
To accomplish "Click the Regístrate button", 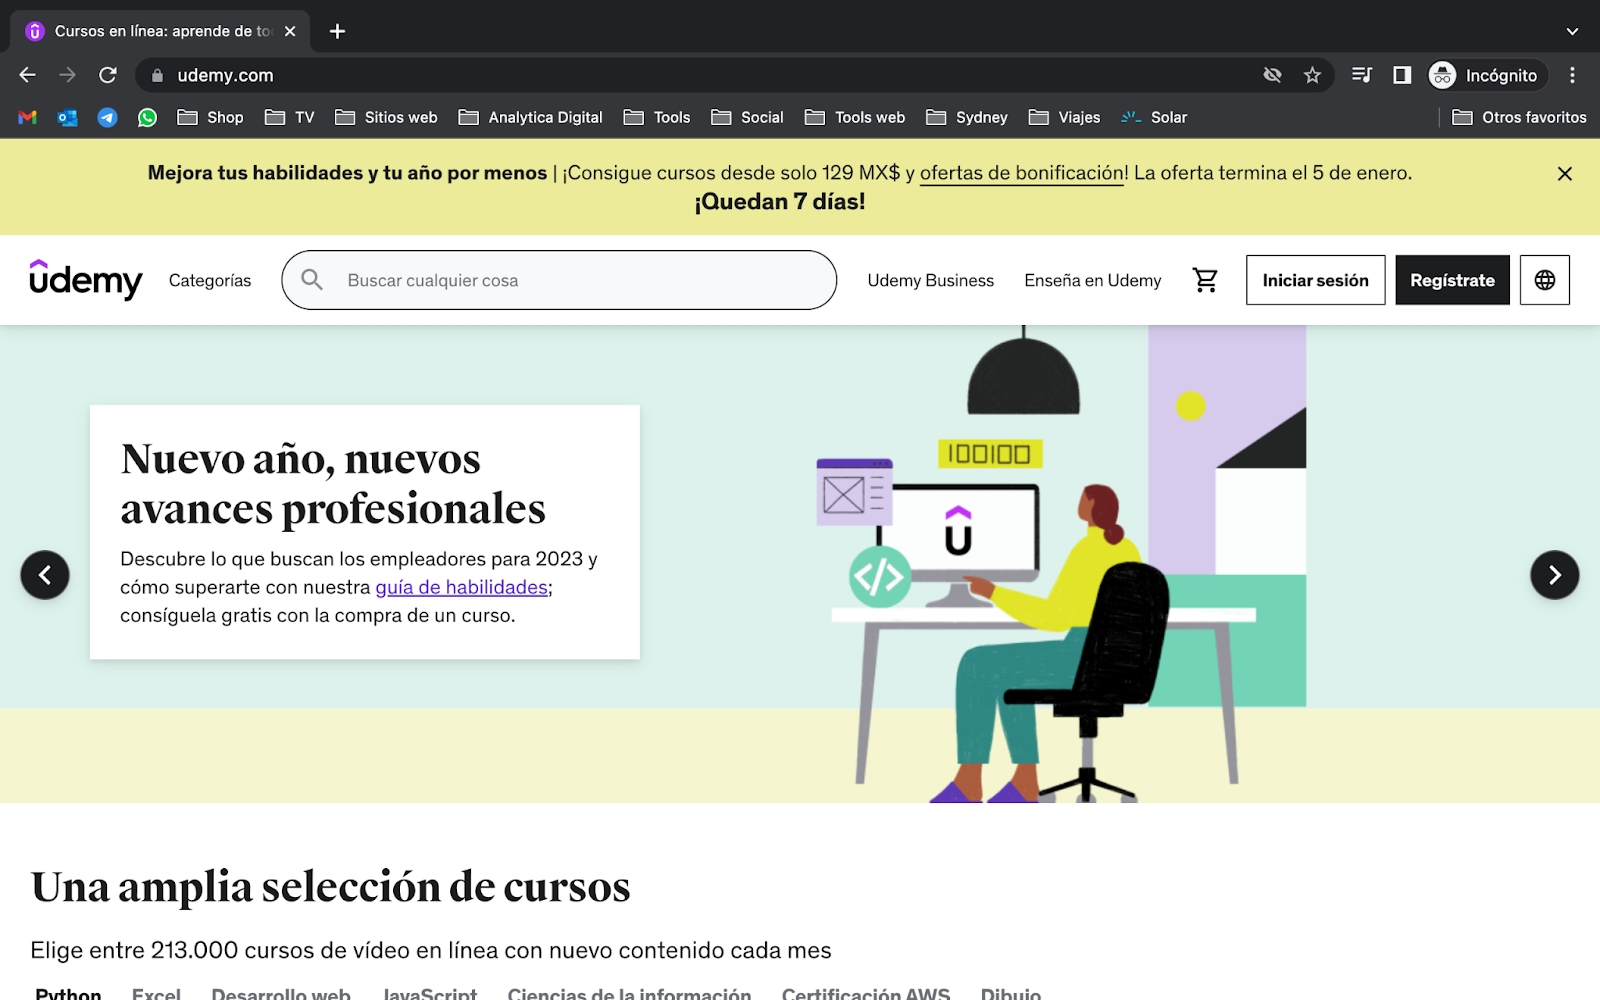I will (x=1452, y=280).
